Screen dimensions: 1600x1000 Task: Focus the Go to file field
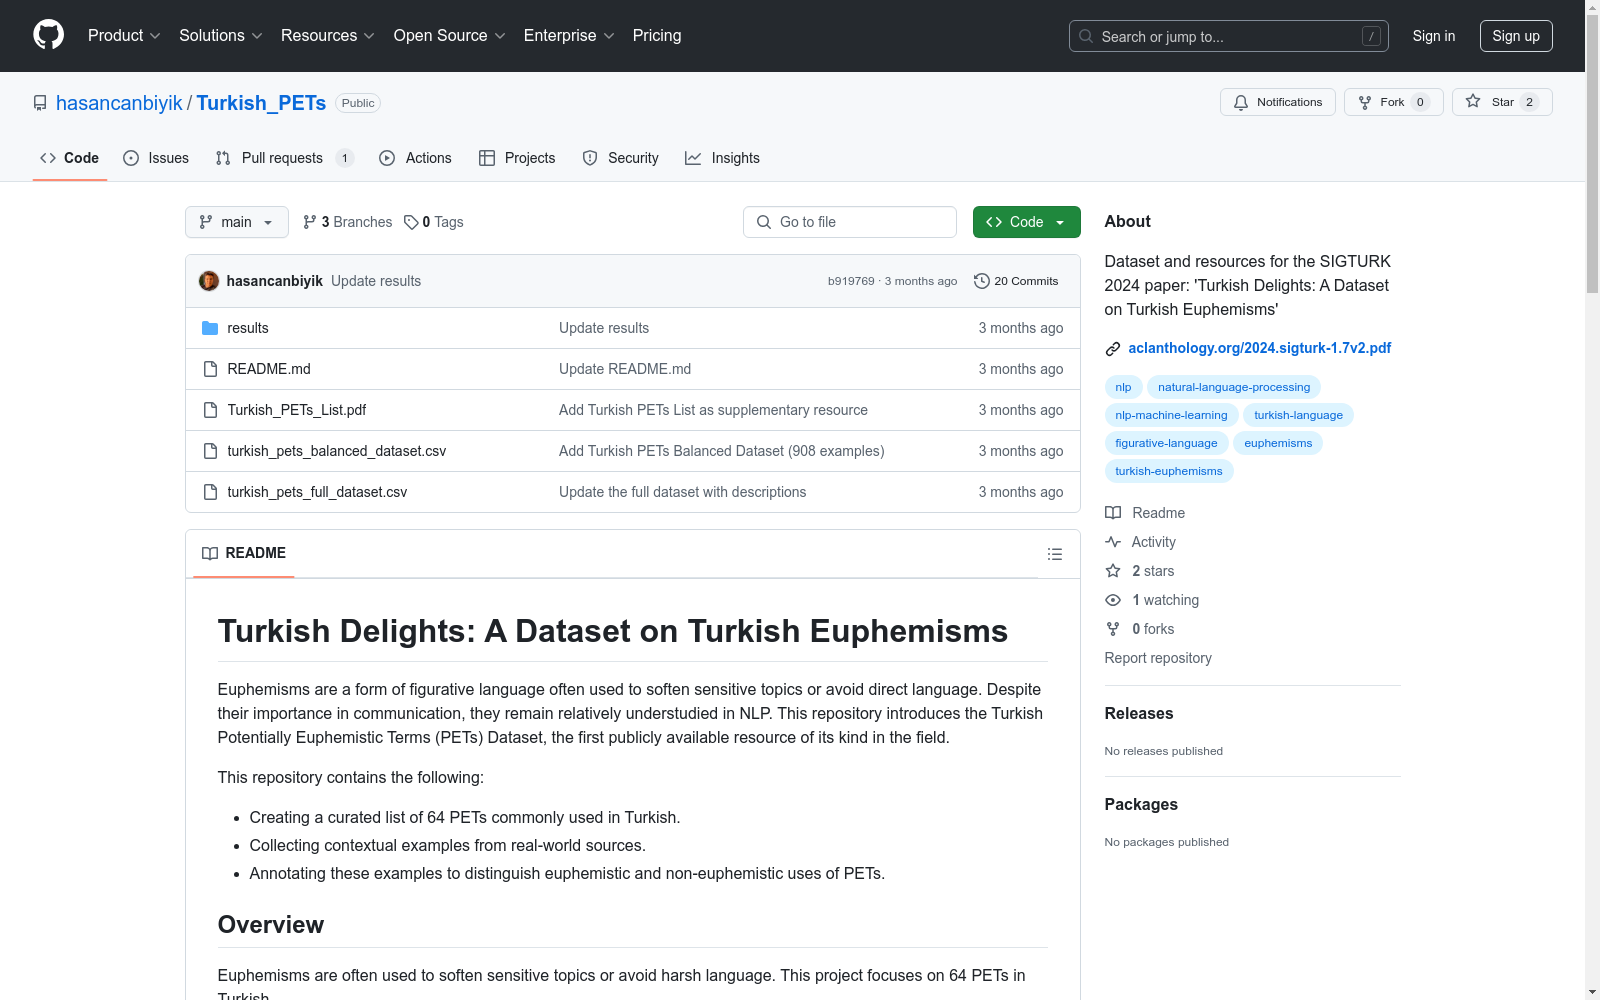[x=850, y=222]
